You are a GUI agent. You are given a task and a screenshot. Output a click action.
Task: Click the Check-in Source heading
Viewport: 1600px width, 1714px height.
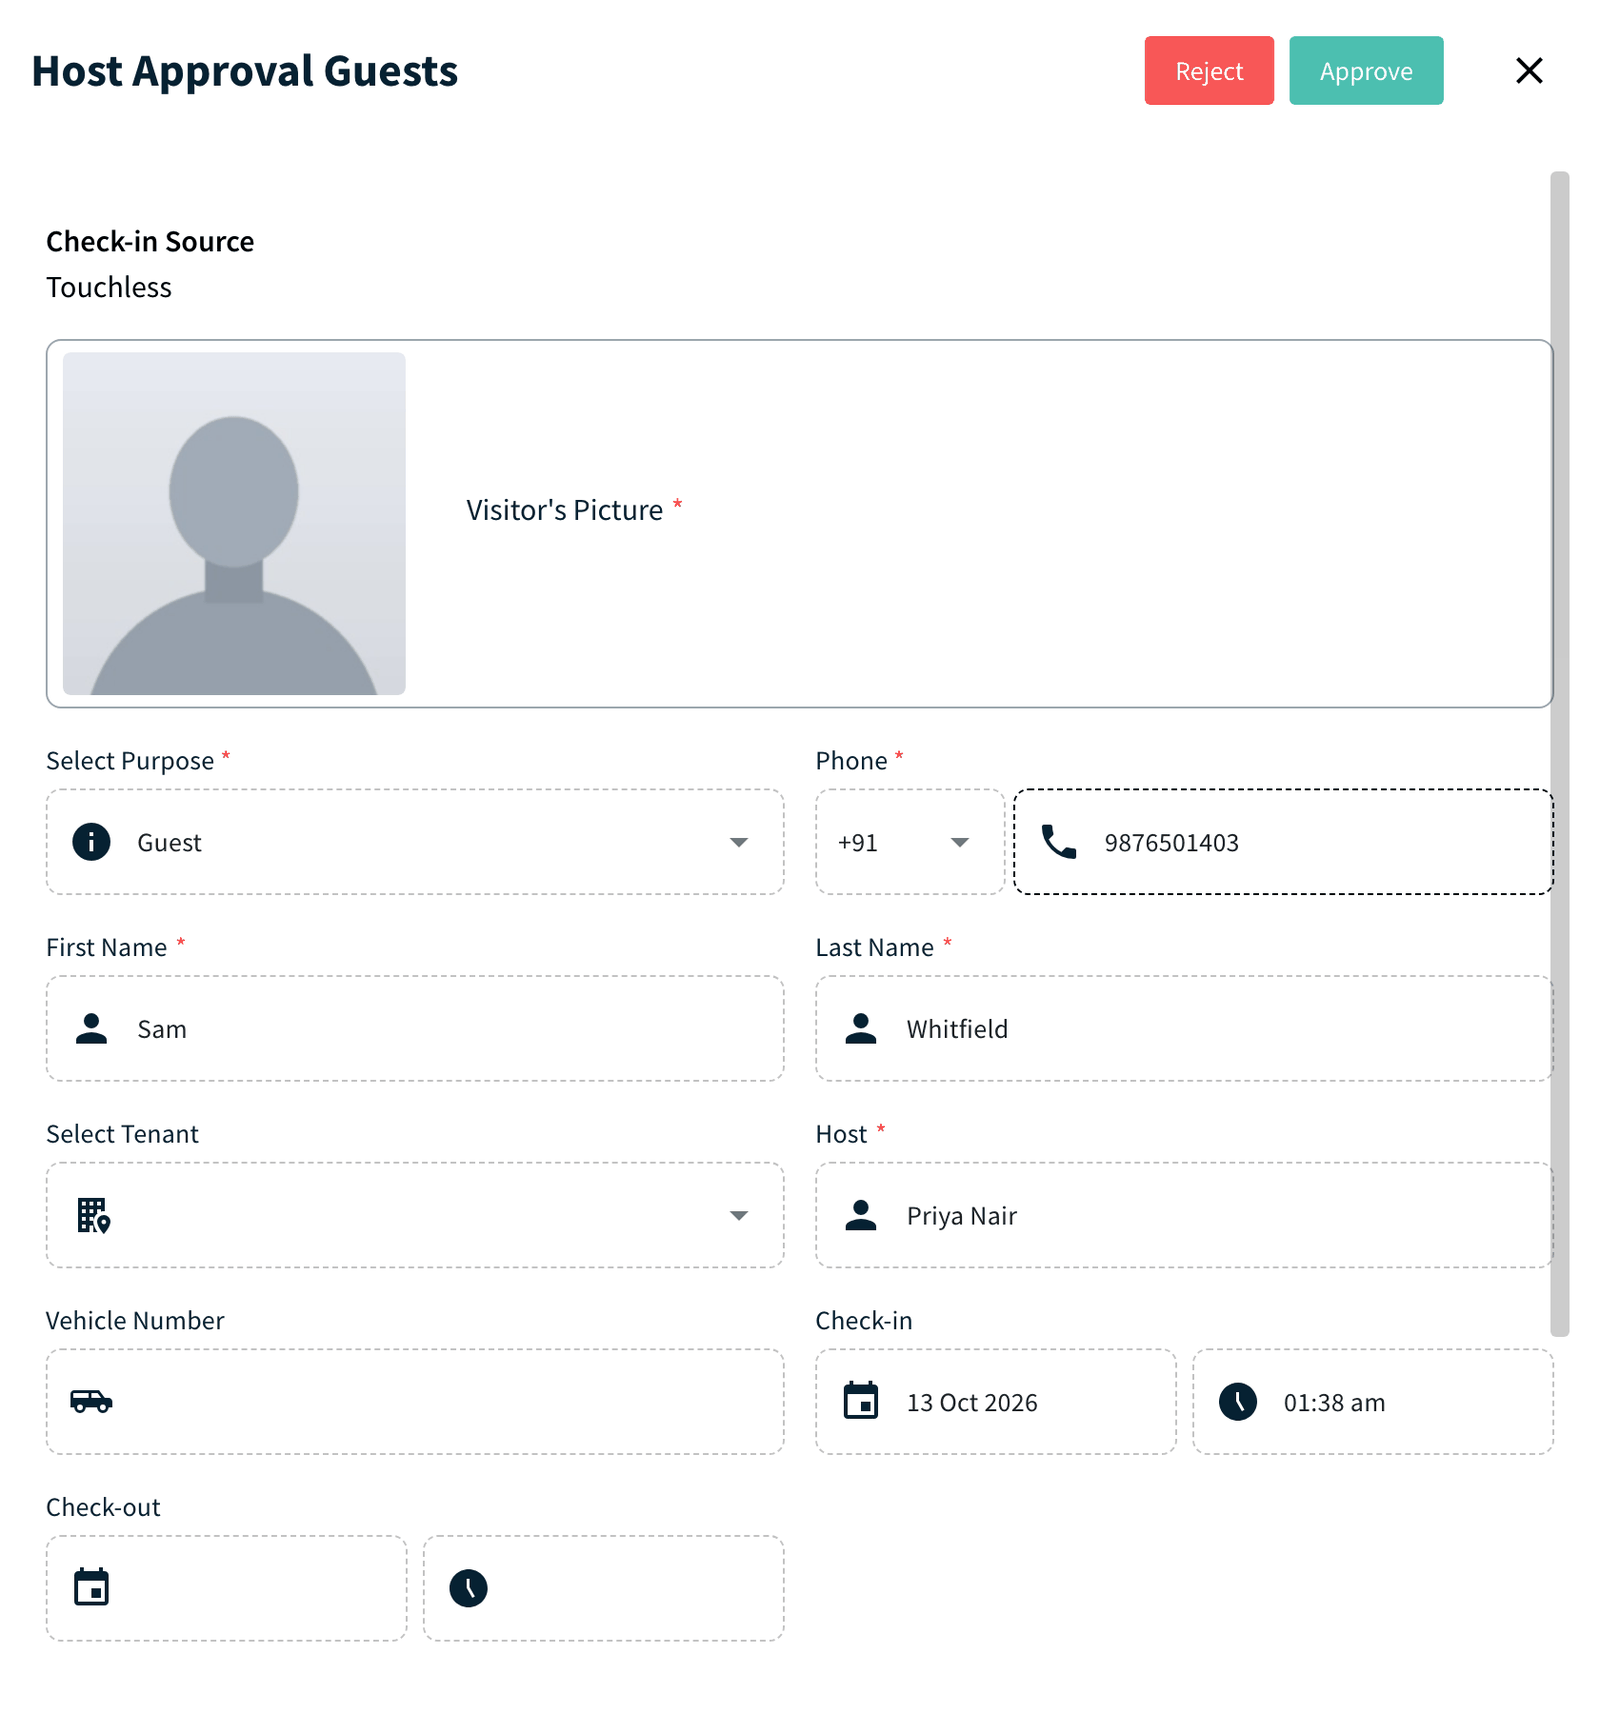coord(150,242)
